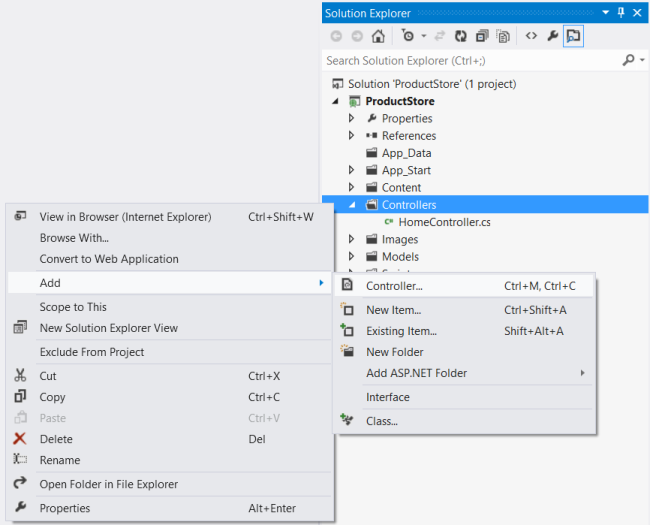Image resolution: width=650 pixels, height=525 pixels.
Task: Select New Folder in the submenu
Action: point(395,352)
